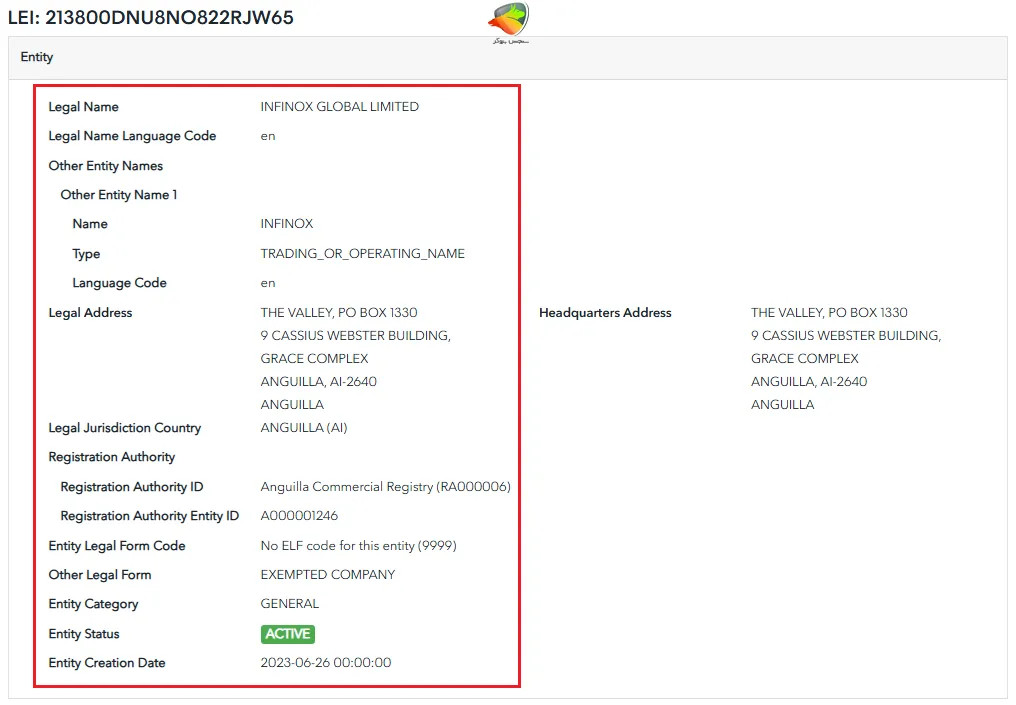Click the Entity Legal Form Code label

coord(116,546)
